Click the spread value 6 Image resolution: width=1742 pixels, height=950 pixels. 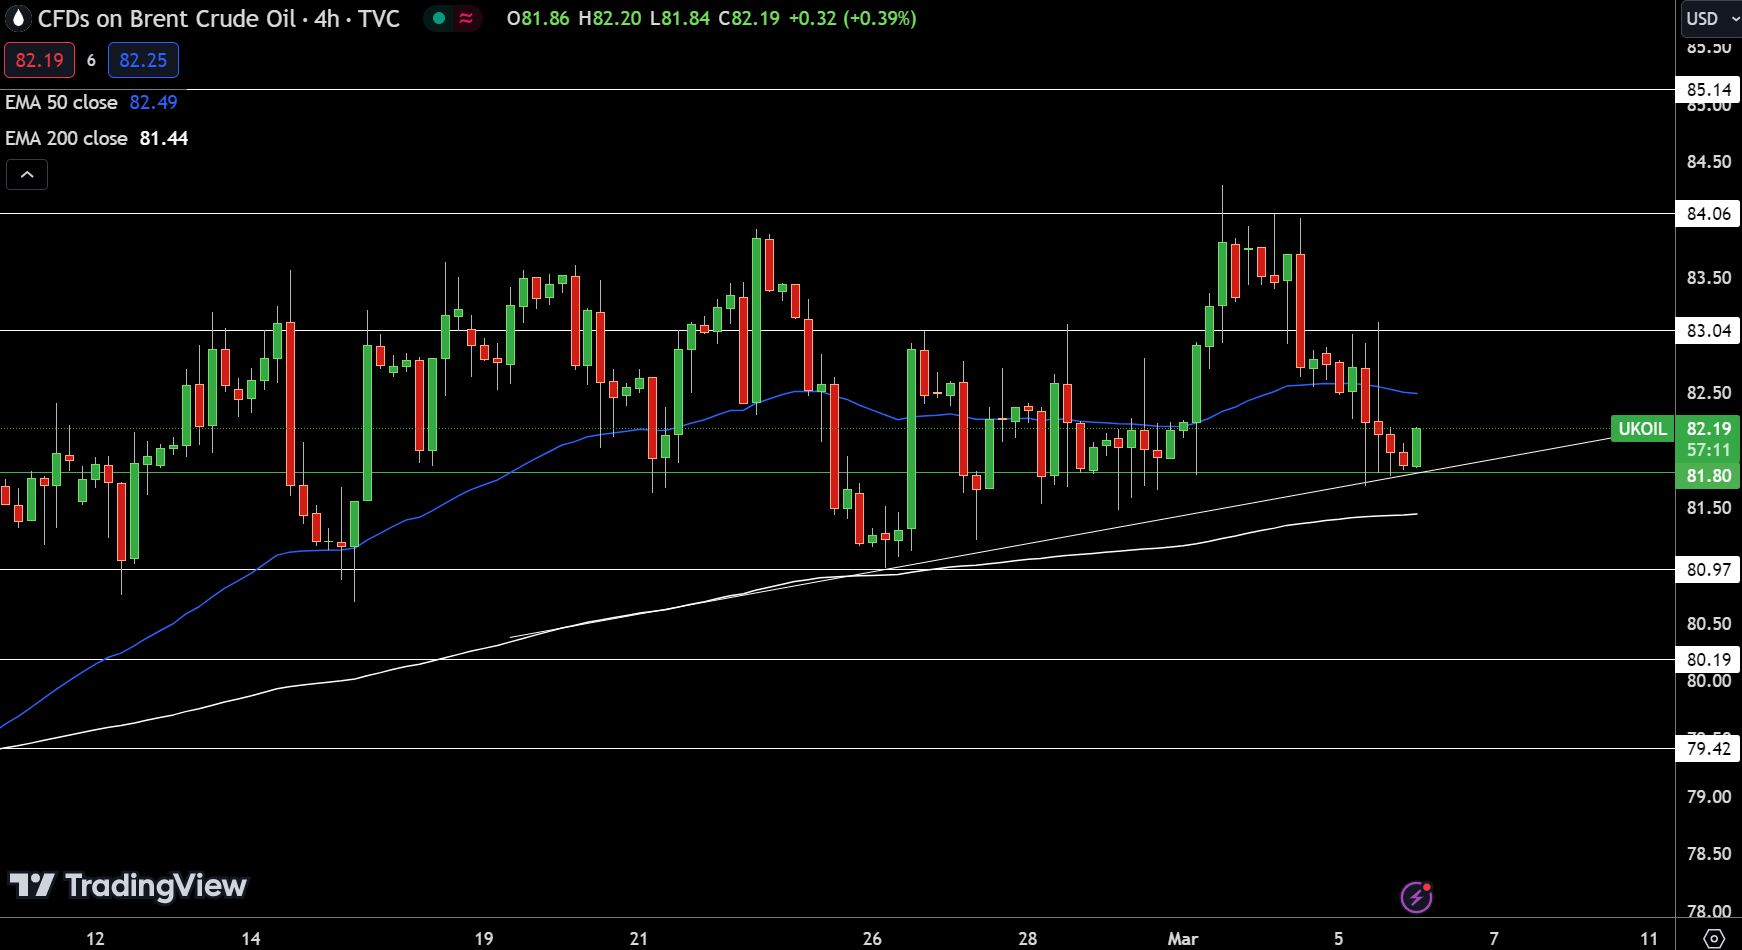coord(91,60)
